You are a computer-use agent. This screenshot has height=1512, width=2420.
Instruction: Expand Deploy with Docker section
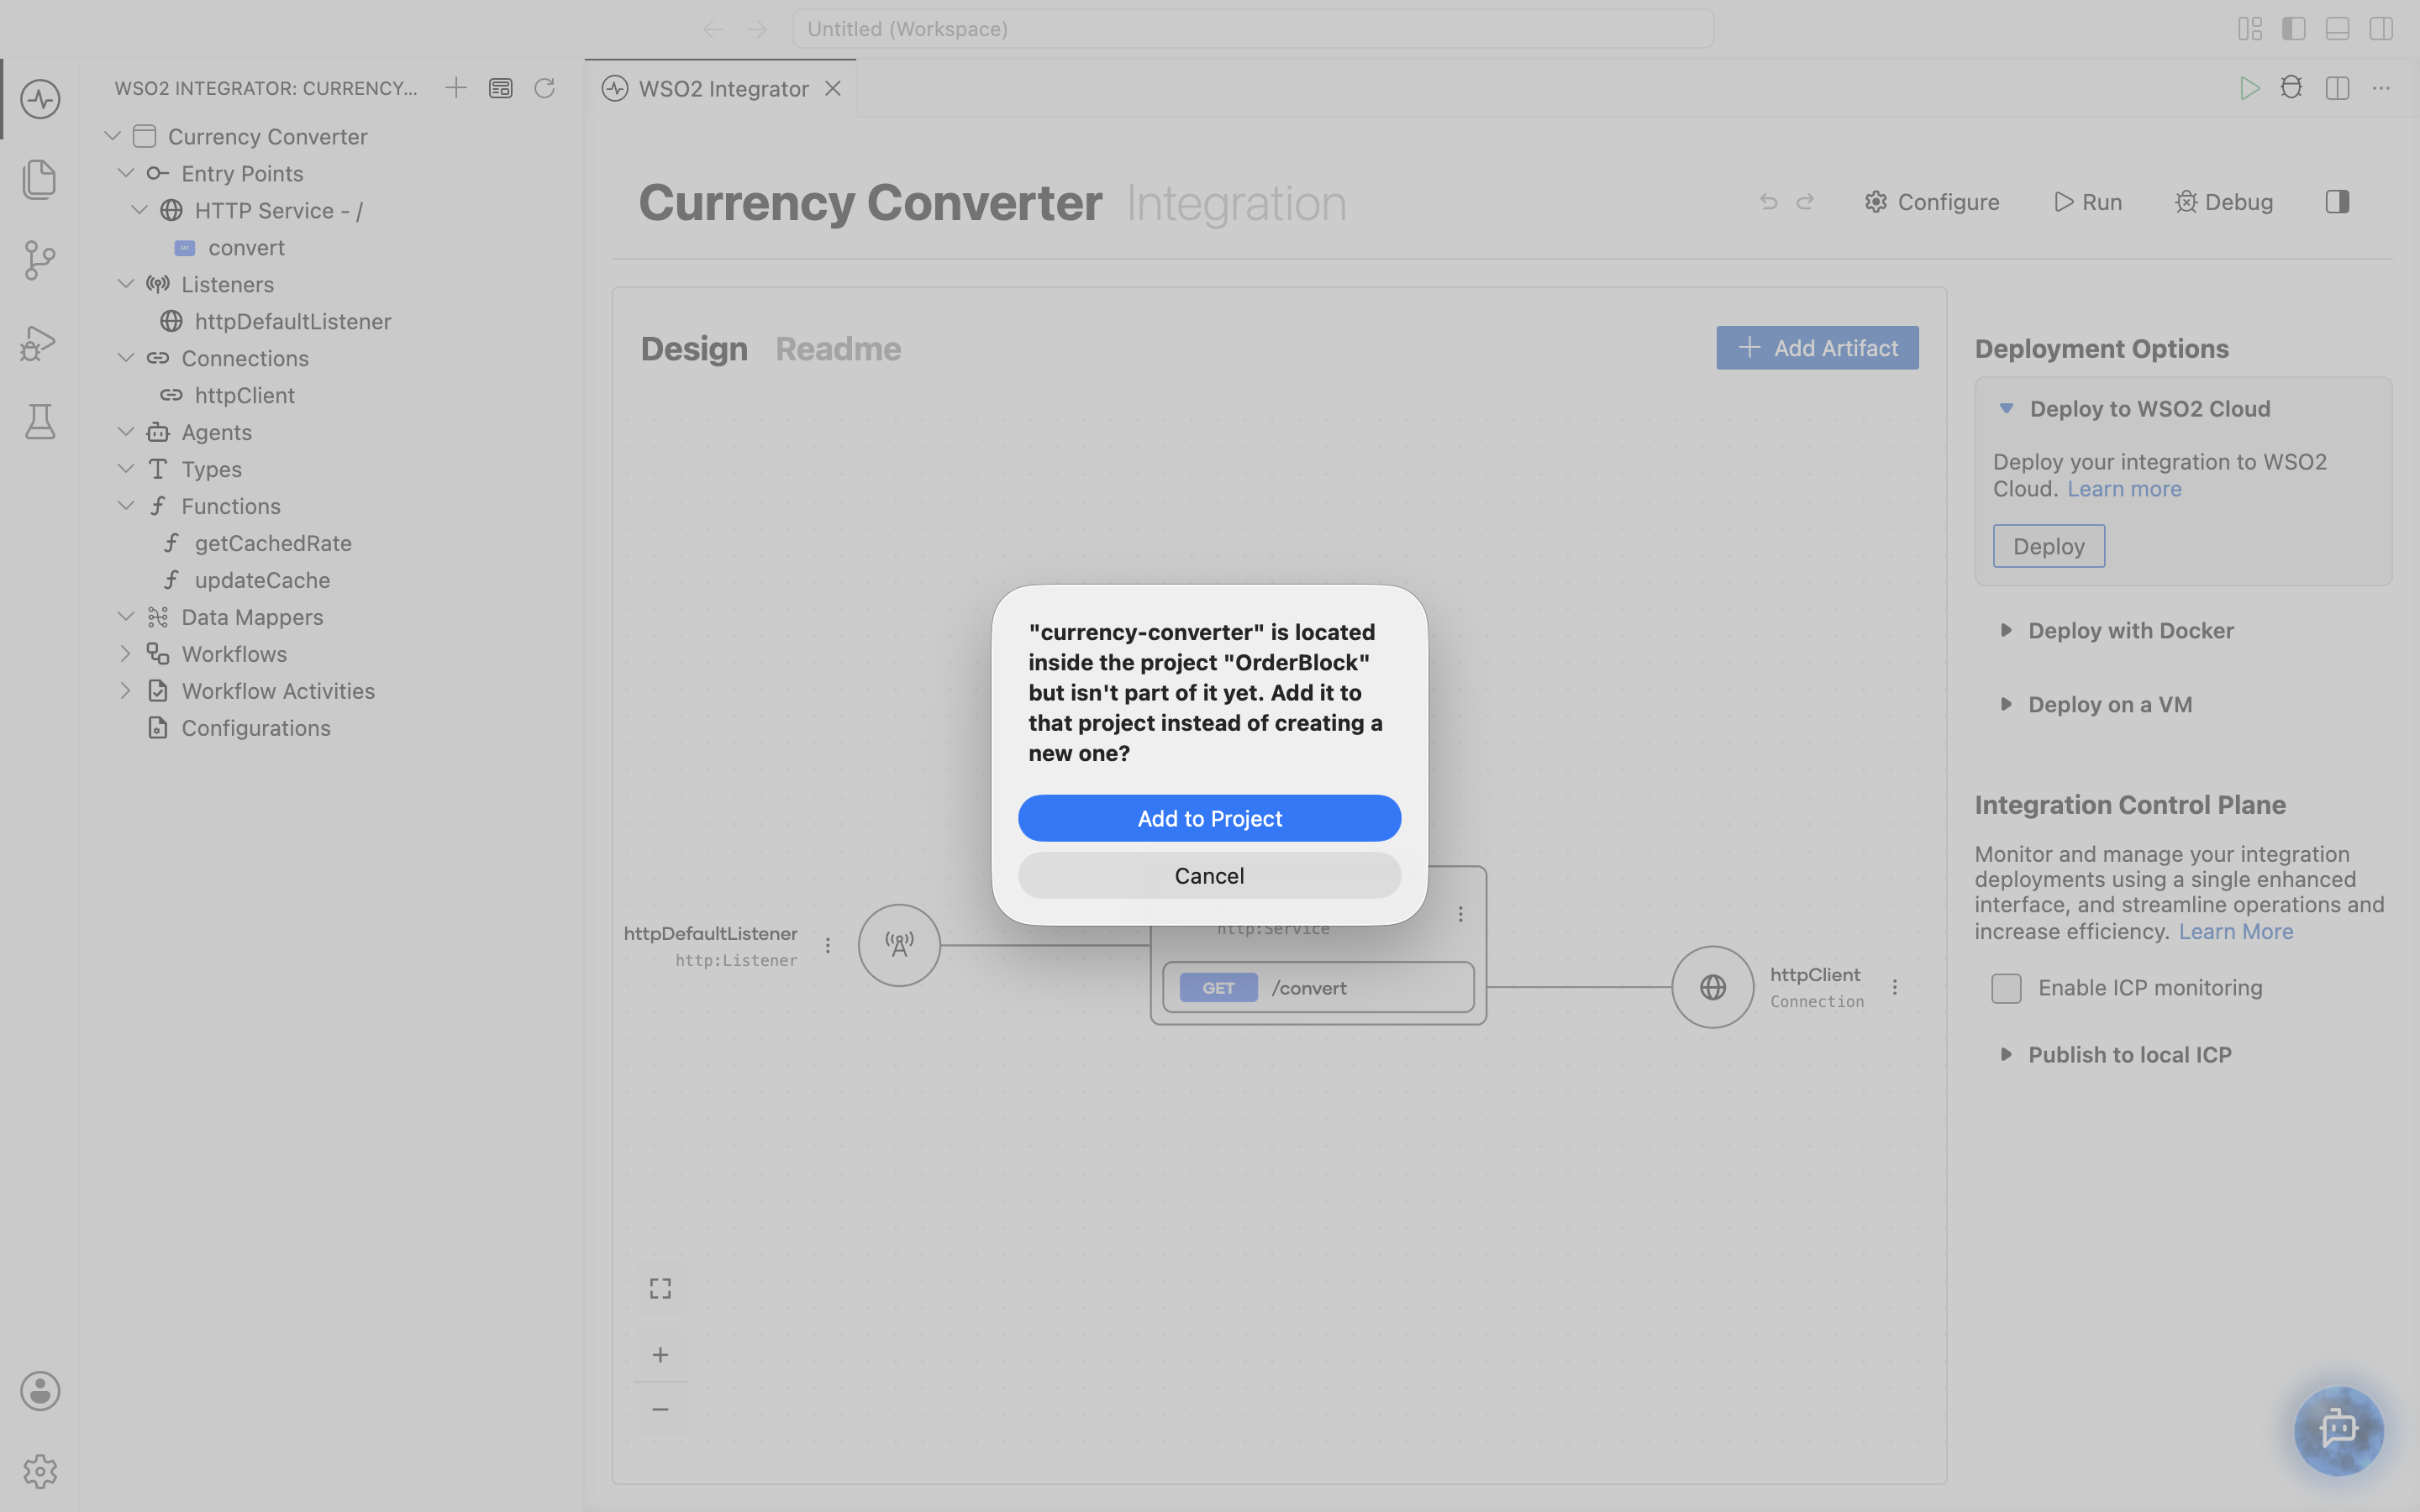[2005, 630]
